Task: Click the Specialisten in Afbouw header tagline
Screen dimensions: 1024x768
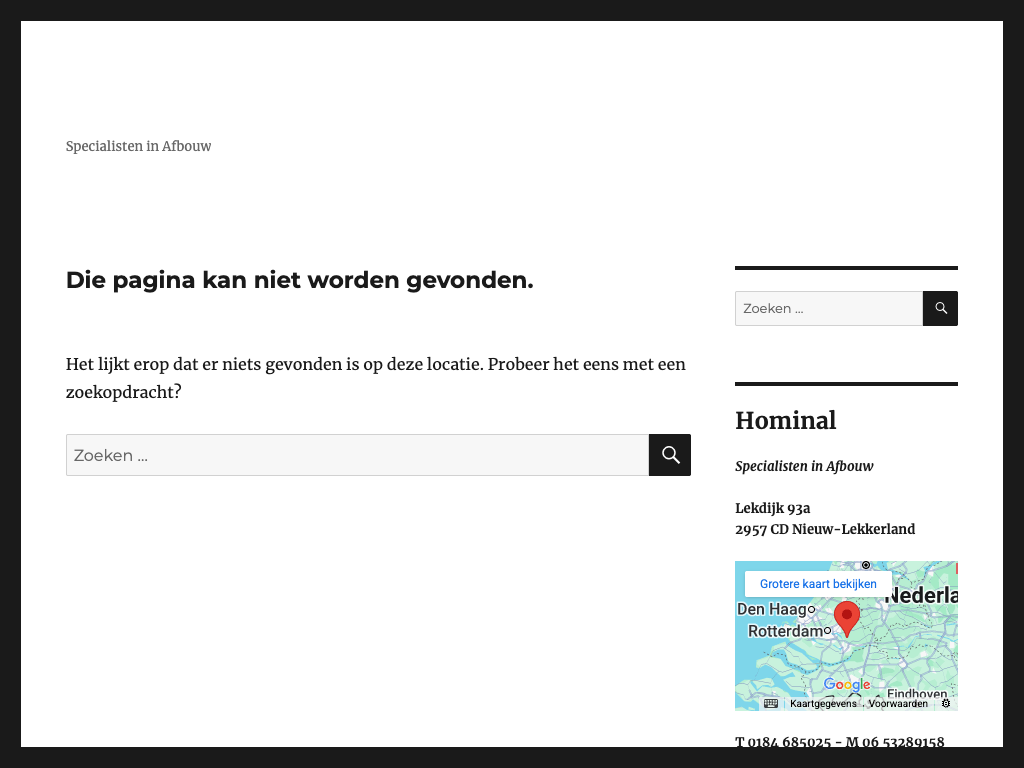Action: pos(138,146)
